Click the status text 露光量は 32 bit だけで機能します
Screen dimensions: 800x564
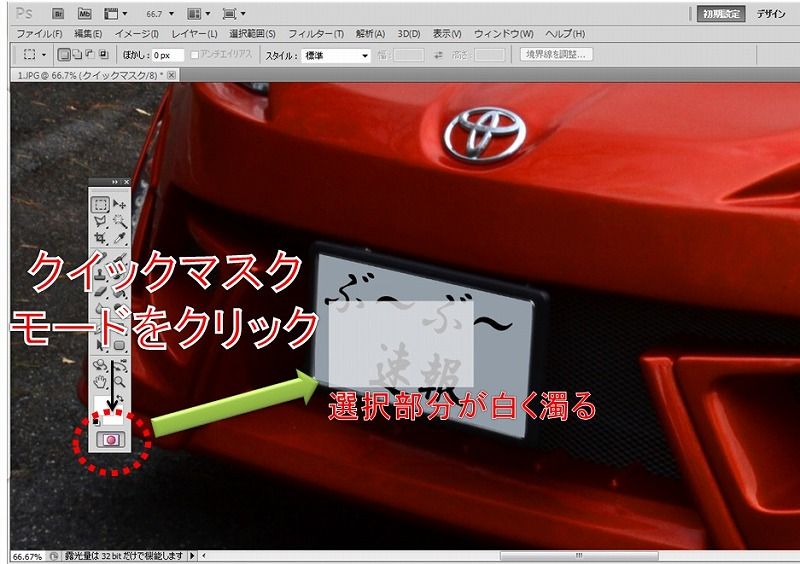click(x=124, y=556)
